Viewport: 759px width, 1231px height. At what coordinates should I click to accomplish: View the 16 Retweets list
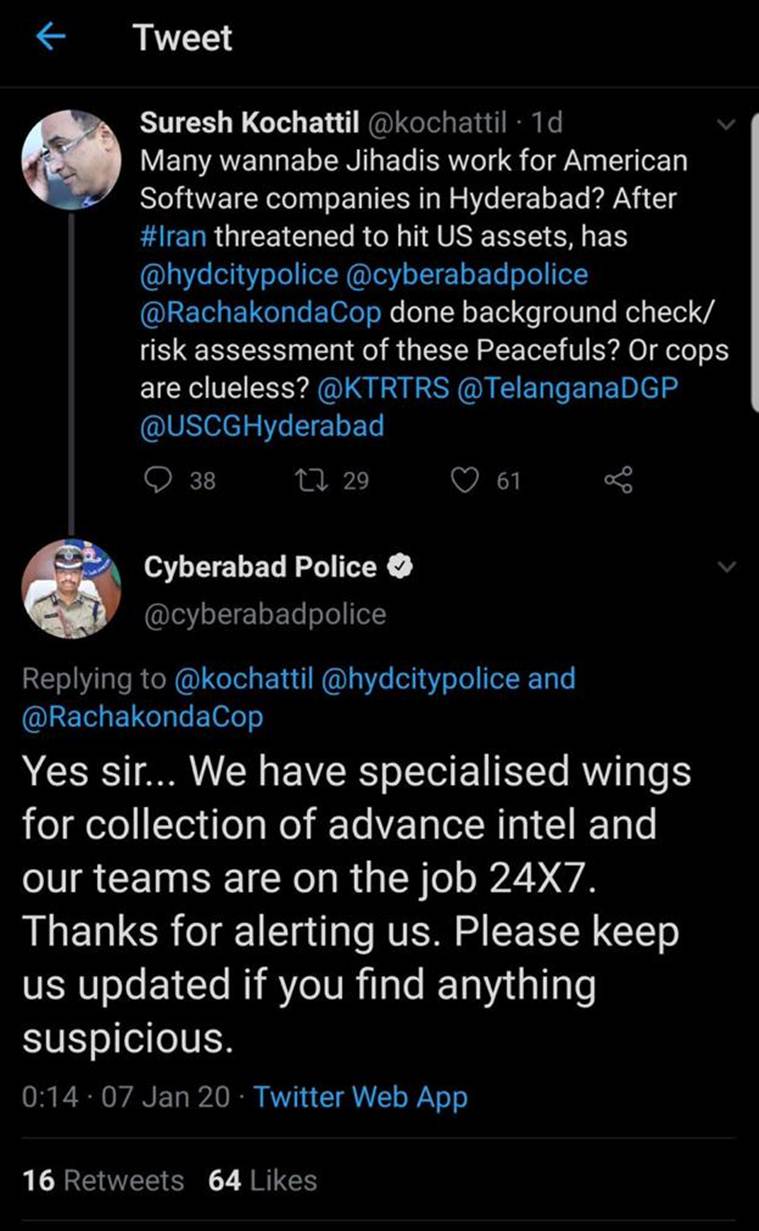[x=103, y=1180]
